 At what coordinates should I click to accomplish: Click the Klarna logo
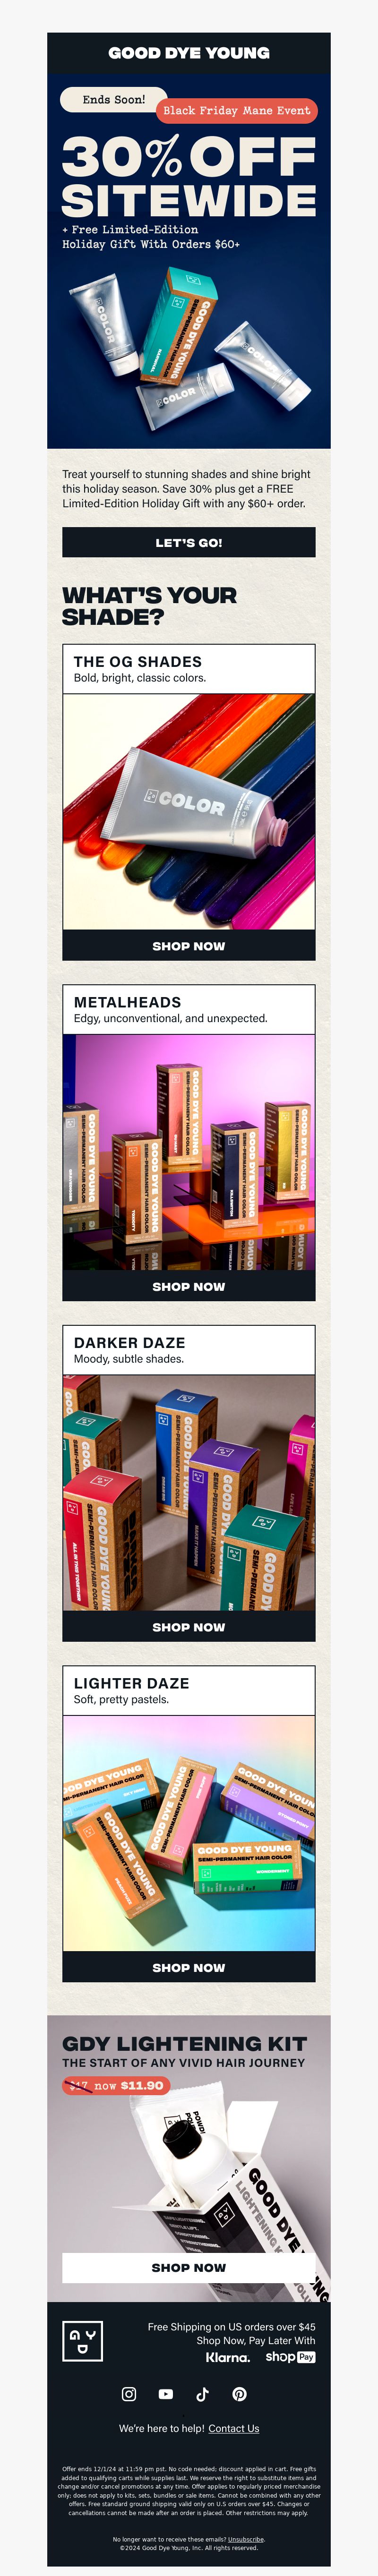click(x=228, y=2357)
